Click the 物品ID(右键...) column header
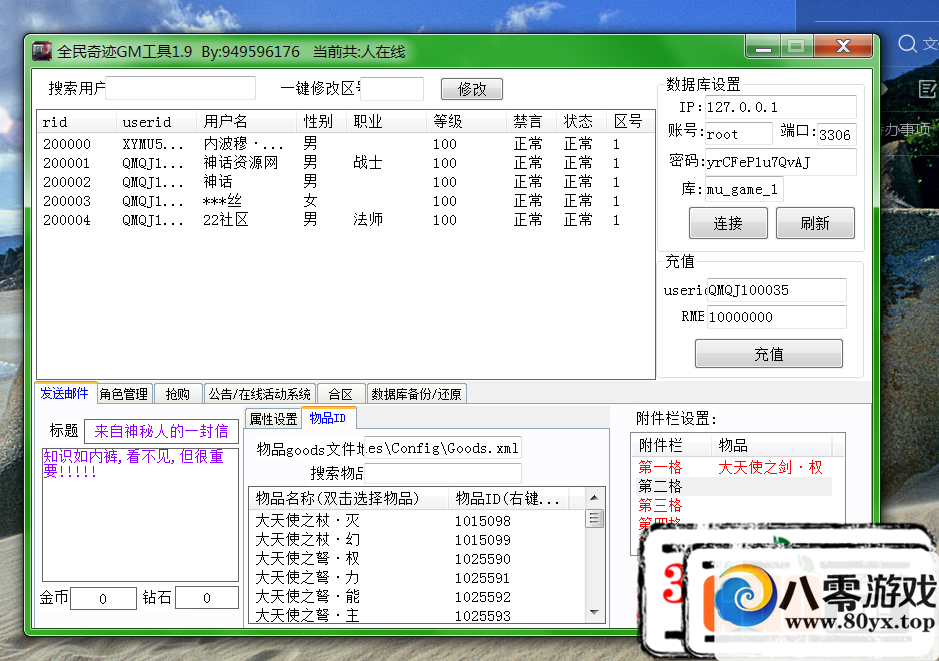The image size is (939, 661). coord(508,498)
